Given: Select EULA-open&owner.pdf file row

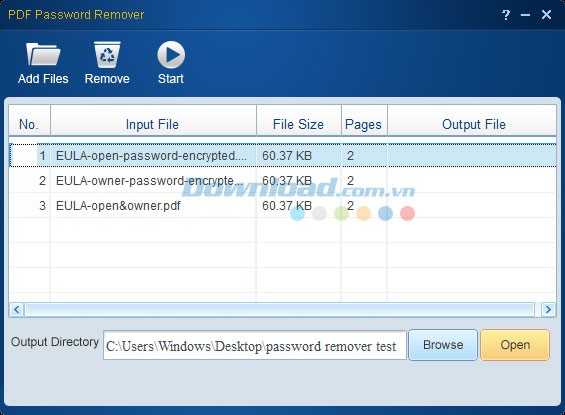Looking at the screenshot, I should pyautogui.click(x=282, y=205).
